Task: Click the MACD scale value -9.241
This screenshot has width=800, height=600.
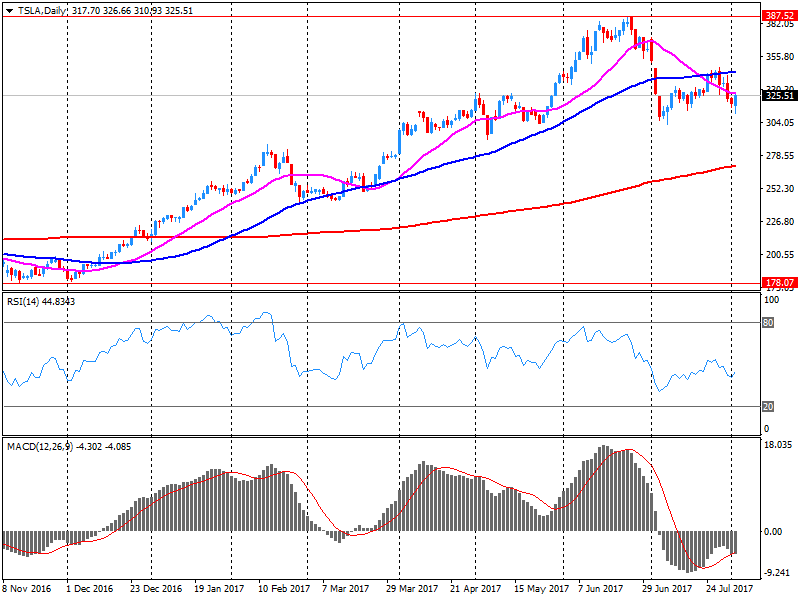Action: (x=777, y=572)
